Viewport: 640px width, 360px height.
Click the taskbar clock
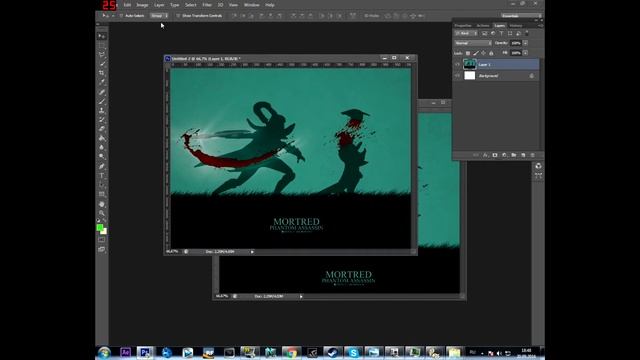point(527,353)
